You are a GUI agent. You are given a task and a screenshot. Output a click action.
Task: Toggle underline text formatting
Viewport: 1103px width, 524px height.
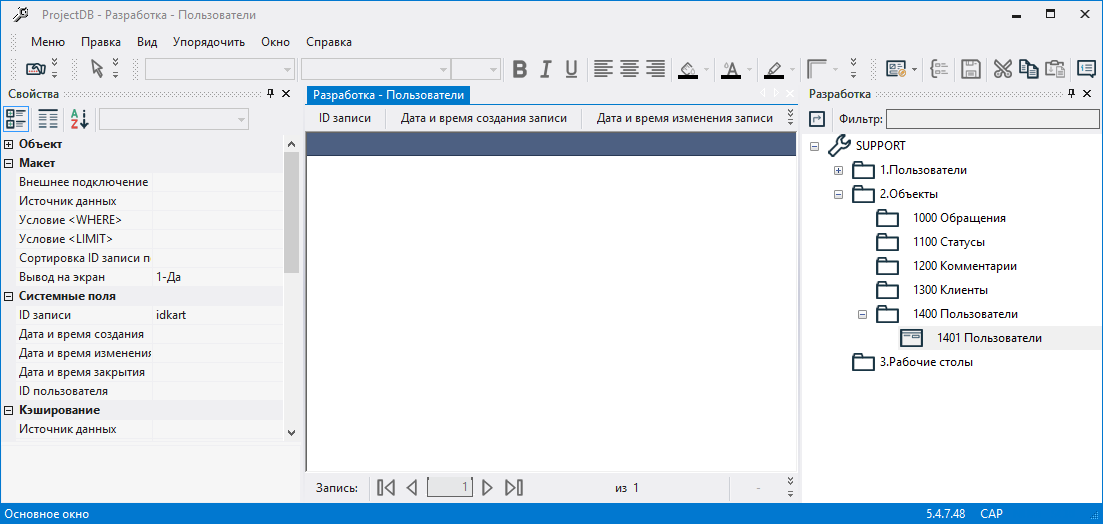pos(571,69)
